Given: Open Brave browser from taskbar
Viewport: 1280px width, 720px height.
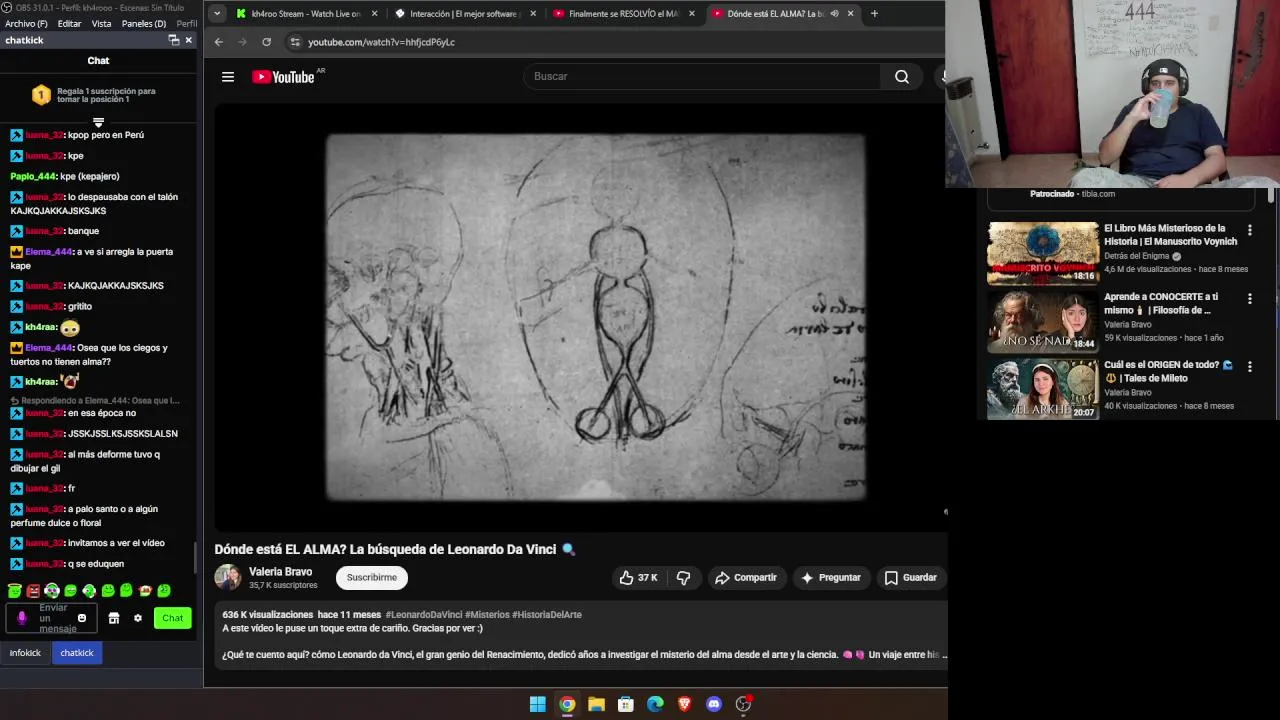Looking at the screenshot, I should (684, 704).
